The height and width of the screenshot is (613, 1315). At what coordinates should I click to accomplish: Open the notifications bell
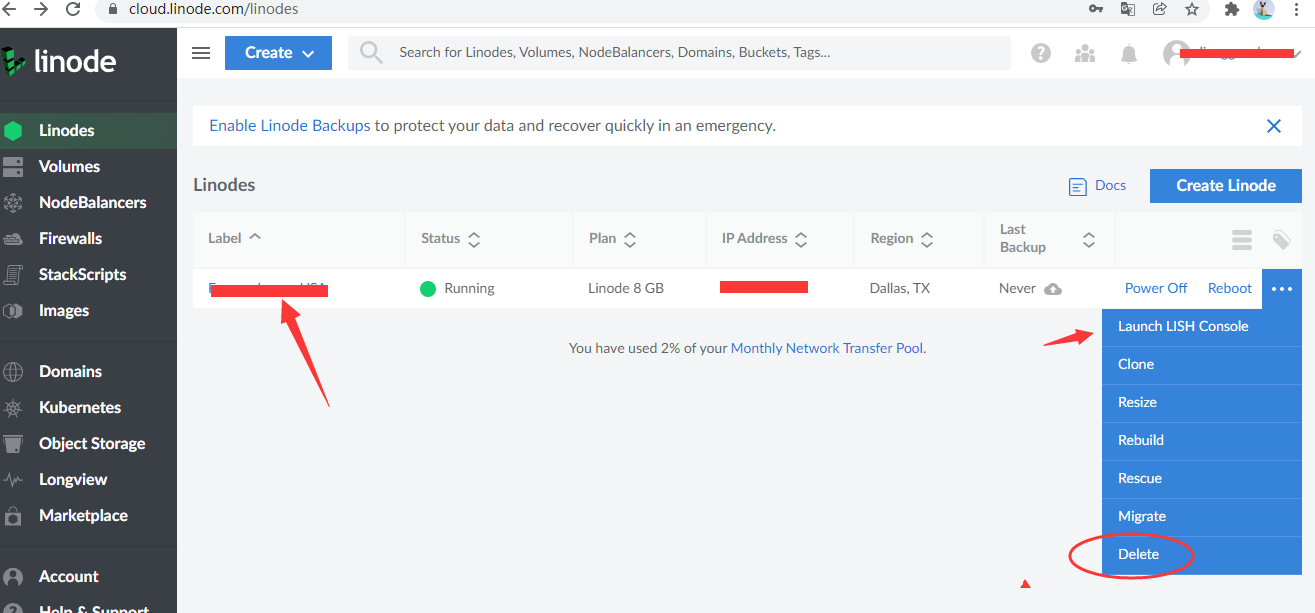(1129, 53)
